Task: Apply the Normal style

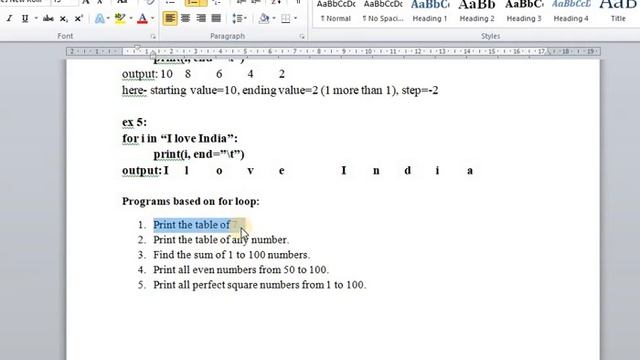Action: click(x=336, y=12)
